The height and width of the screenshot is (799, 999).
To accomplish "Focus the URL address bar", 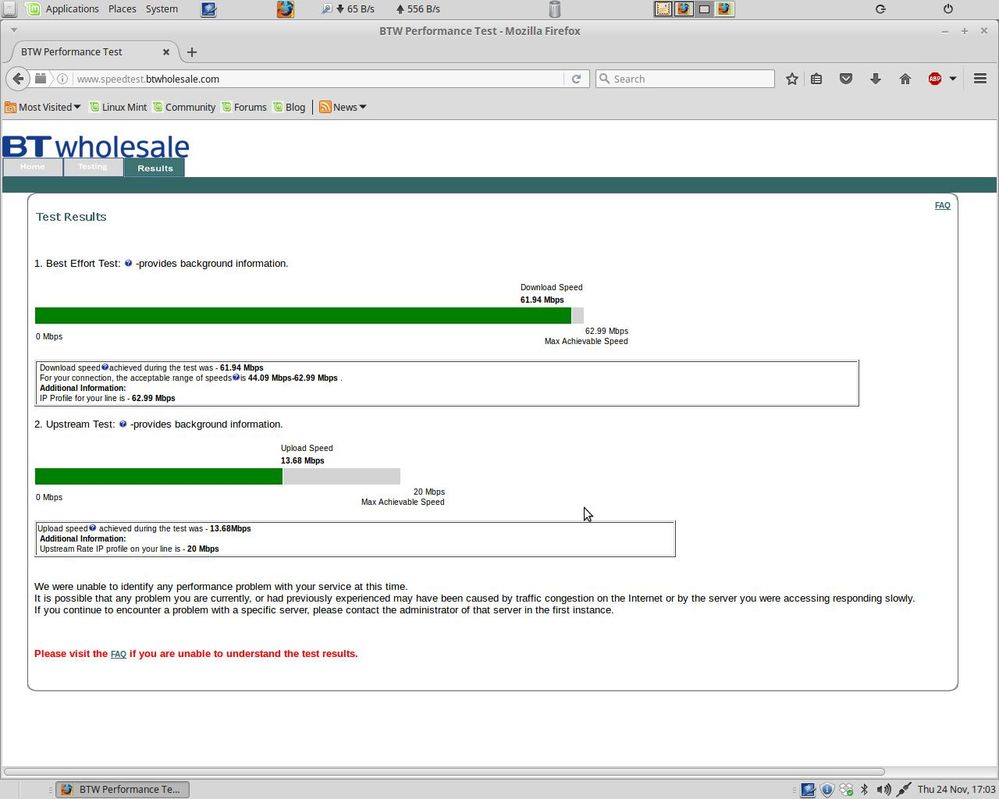I will 317,79.
